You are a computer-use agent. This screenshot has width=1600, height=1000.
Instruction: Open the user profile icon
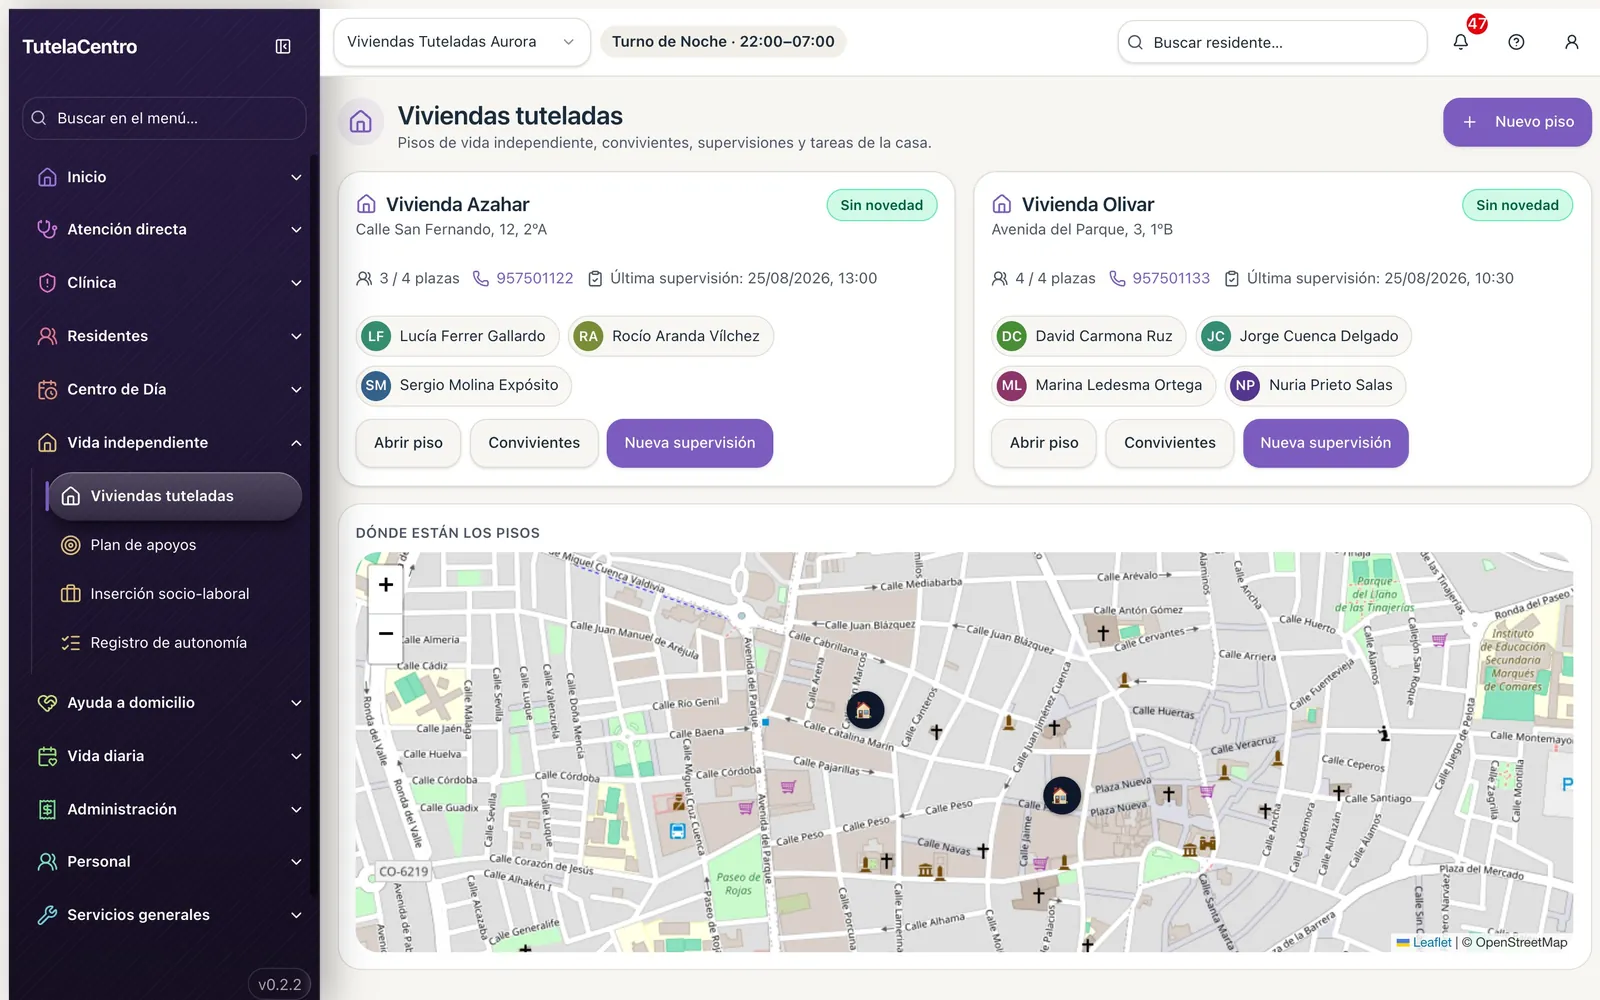click(1571, 42)
